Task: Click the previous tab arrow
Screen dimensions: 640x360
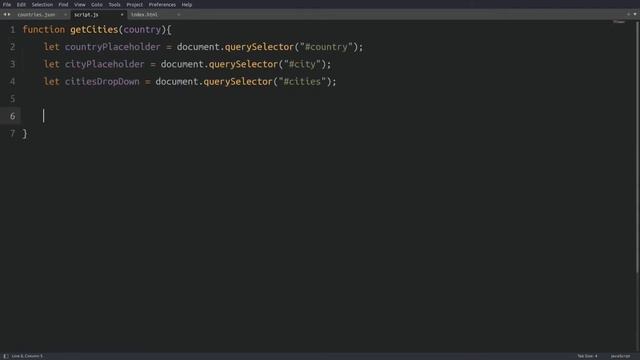Action: pos(4,14)
